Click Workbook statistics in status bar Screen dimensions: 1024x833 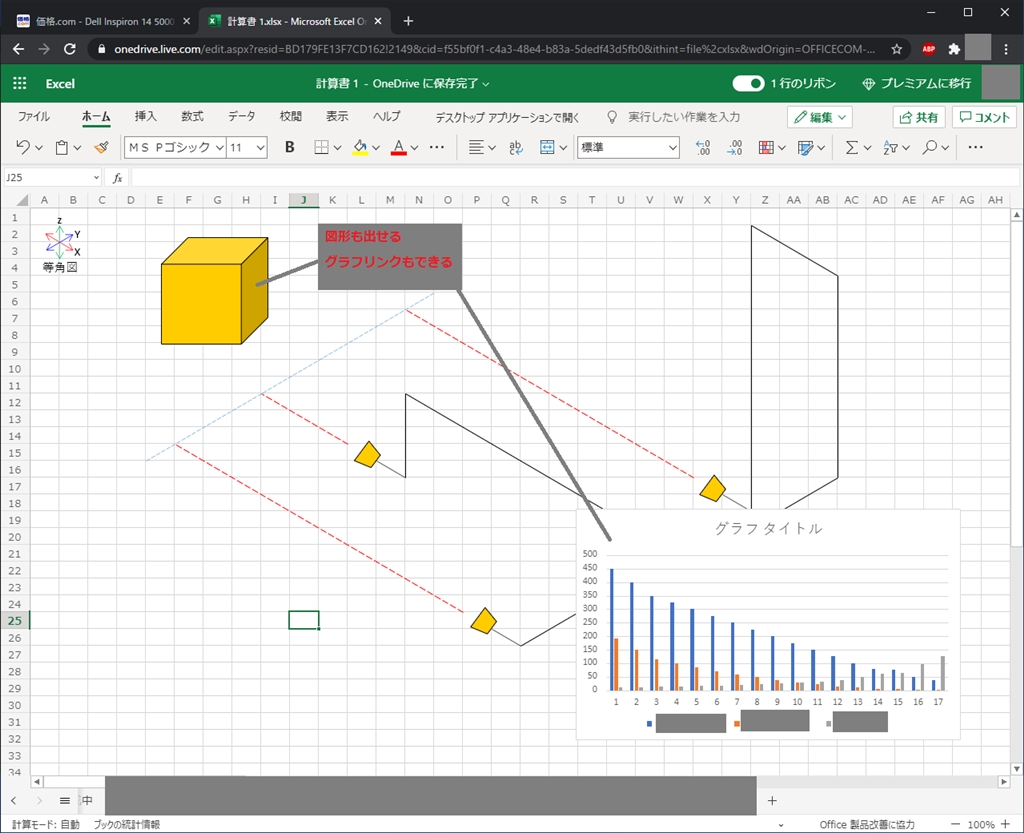pos(126,825)
